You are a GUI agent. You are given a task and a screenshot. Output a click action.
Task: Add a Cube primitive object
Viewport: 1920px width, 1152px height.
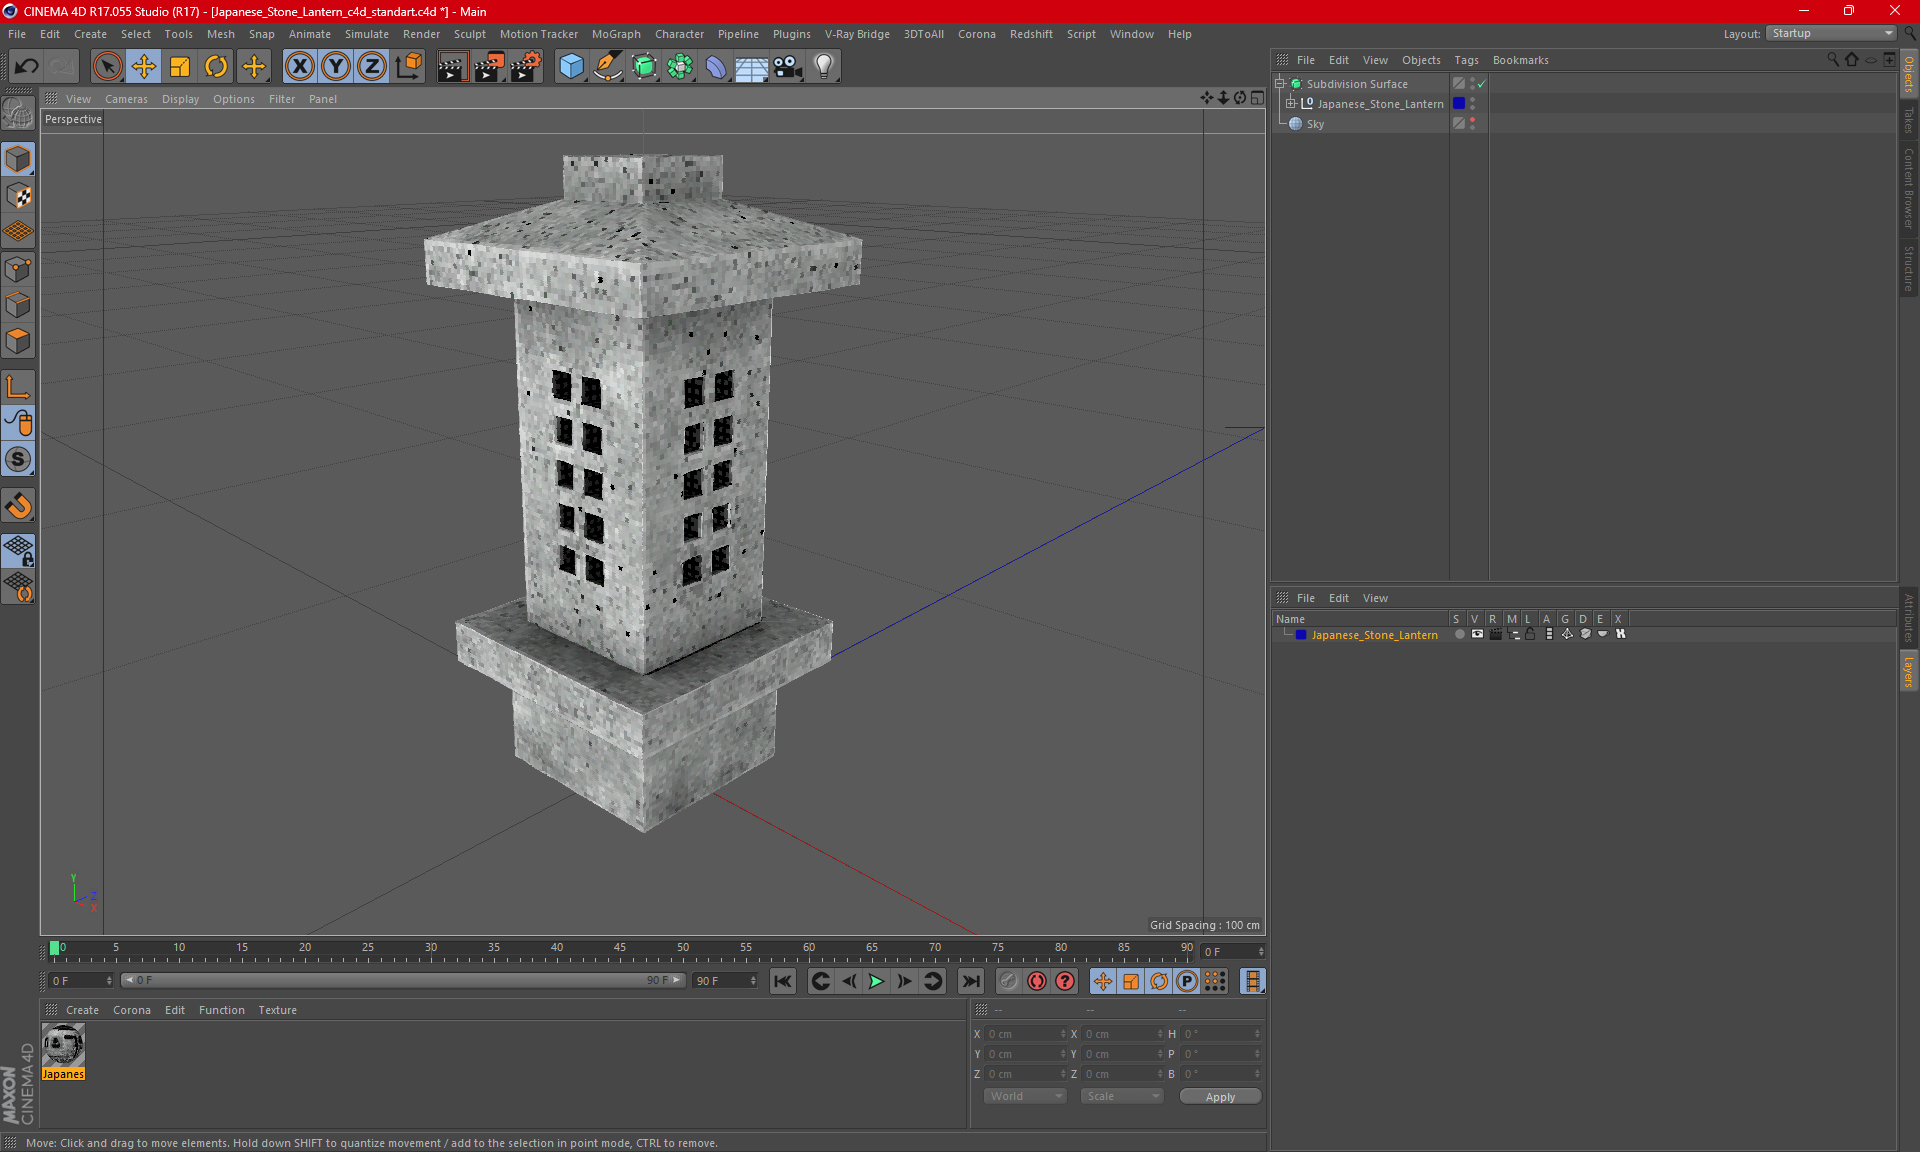click(x=571, y=66)
